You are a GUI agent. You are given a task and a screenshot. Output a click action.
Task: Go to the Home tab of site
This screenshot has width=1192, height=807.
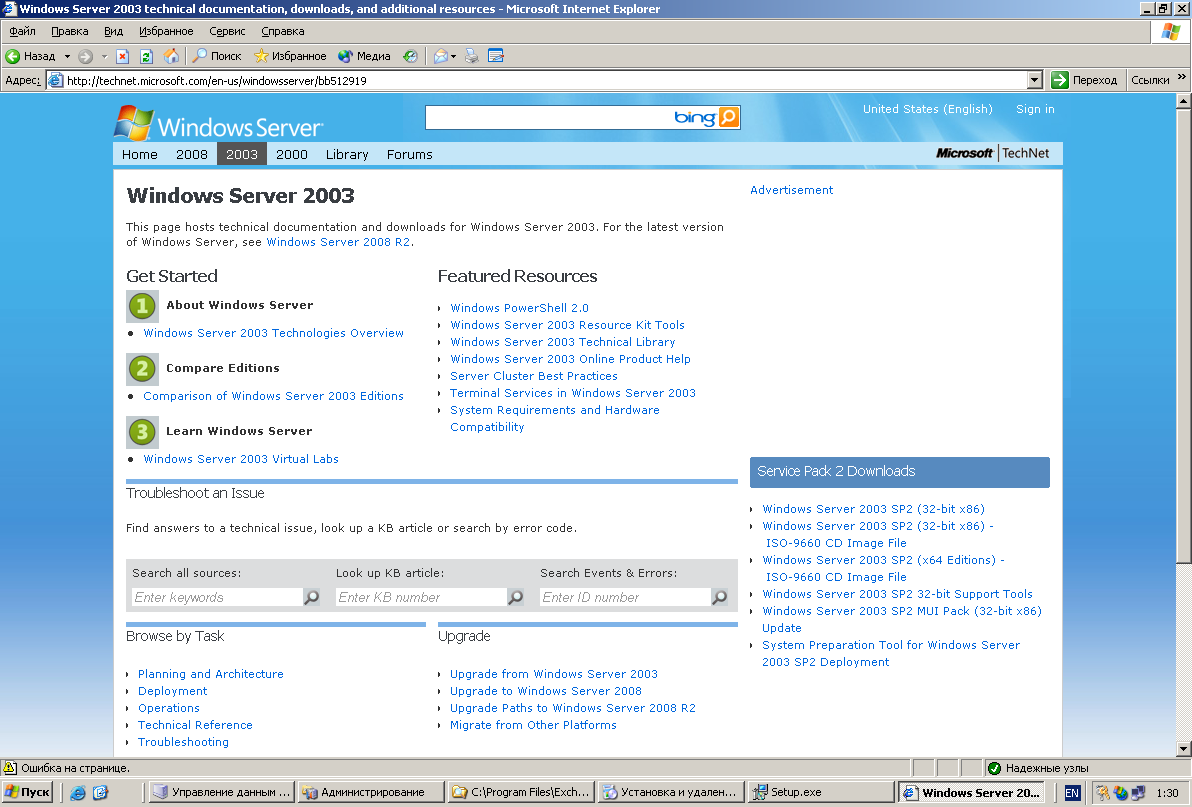140,154
